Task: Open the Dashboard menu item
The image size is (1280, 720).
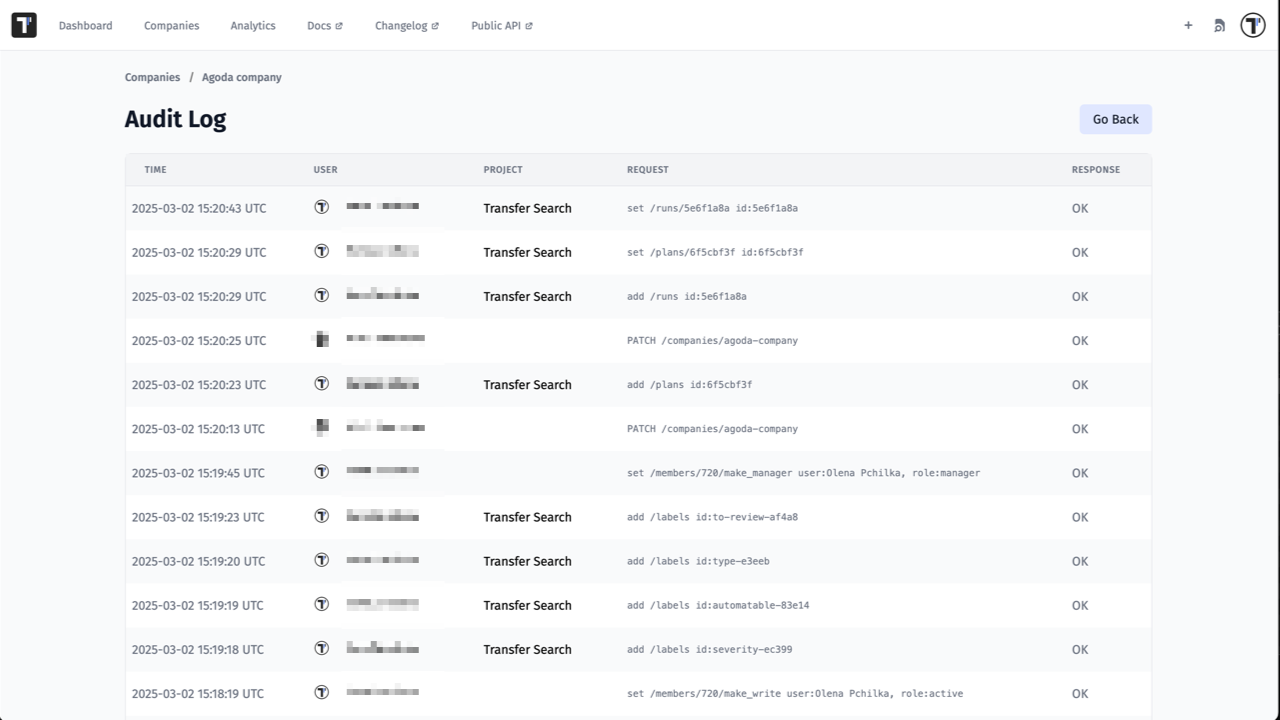Action: pos(85,25)
